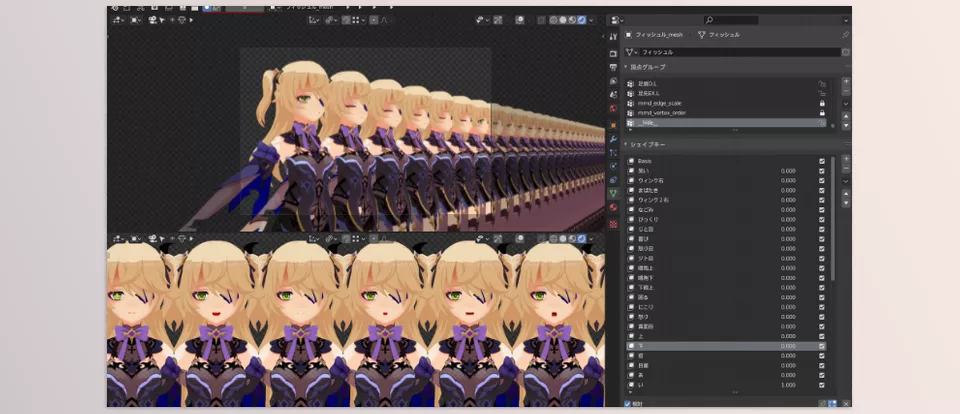The image size is (960, 414).
Task: Open upper viewport shading options dropdown
Action: (x=591, y=20)
